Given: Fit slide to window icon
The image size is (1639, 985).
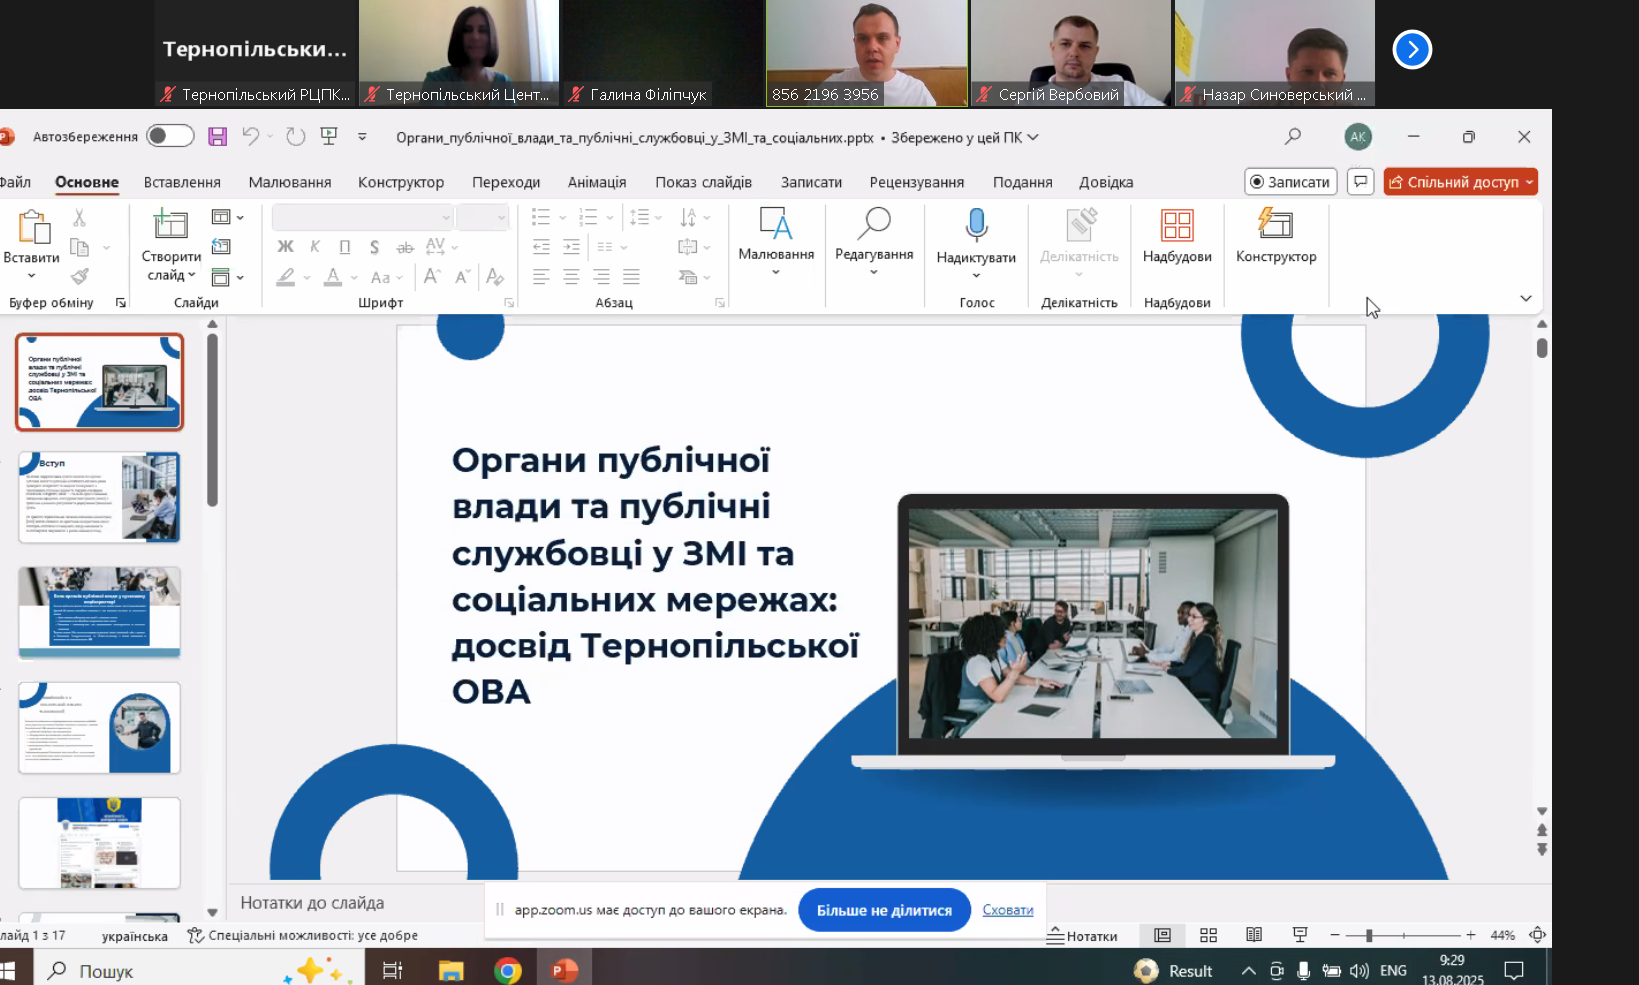Looking at the screenshot, I should tap(1538, 935).
